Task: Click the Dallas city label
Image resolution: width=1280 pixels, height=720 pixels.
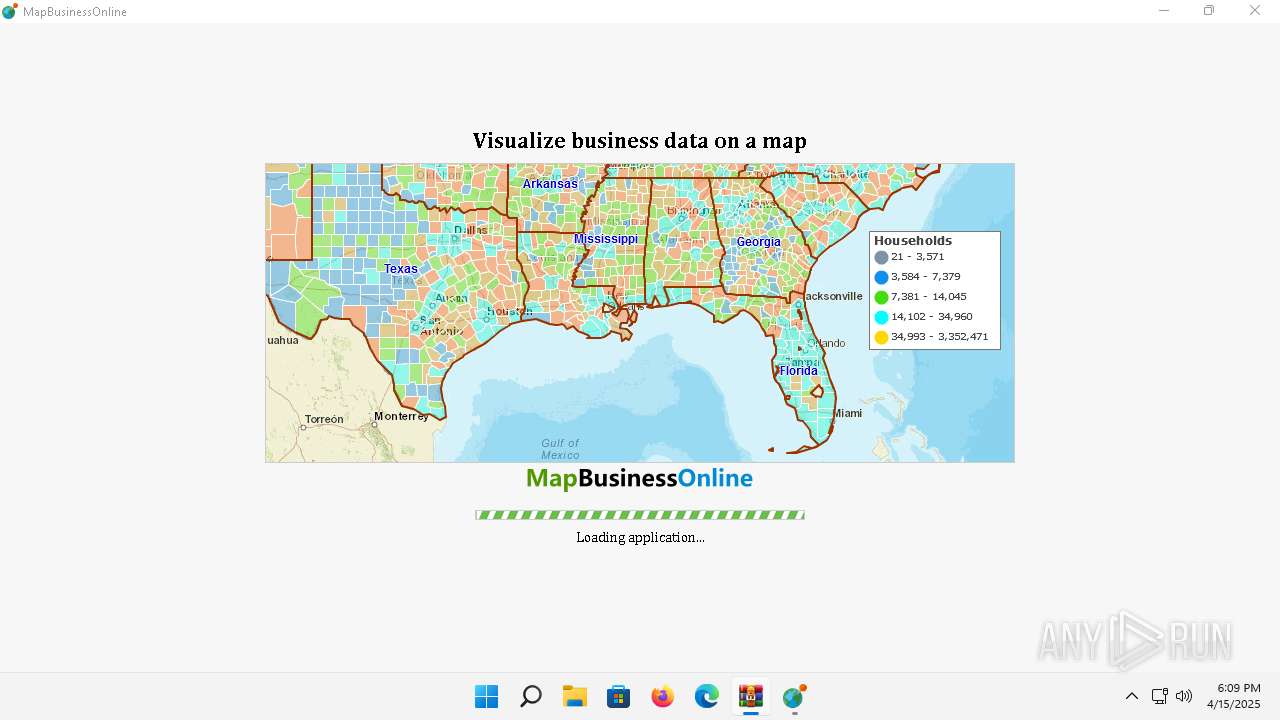Action: tap(470, 229)
